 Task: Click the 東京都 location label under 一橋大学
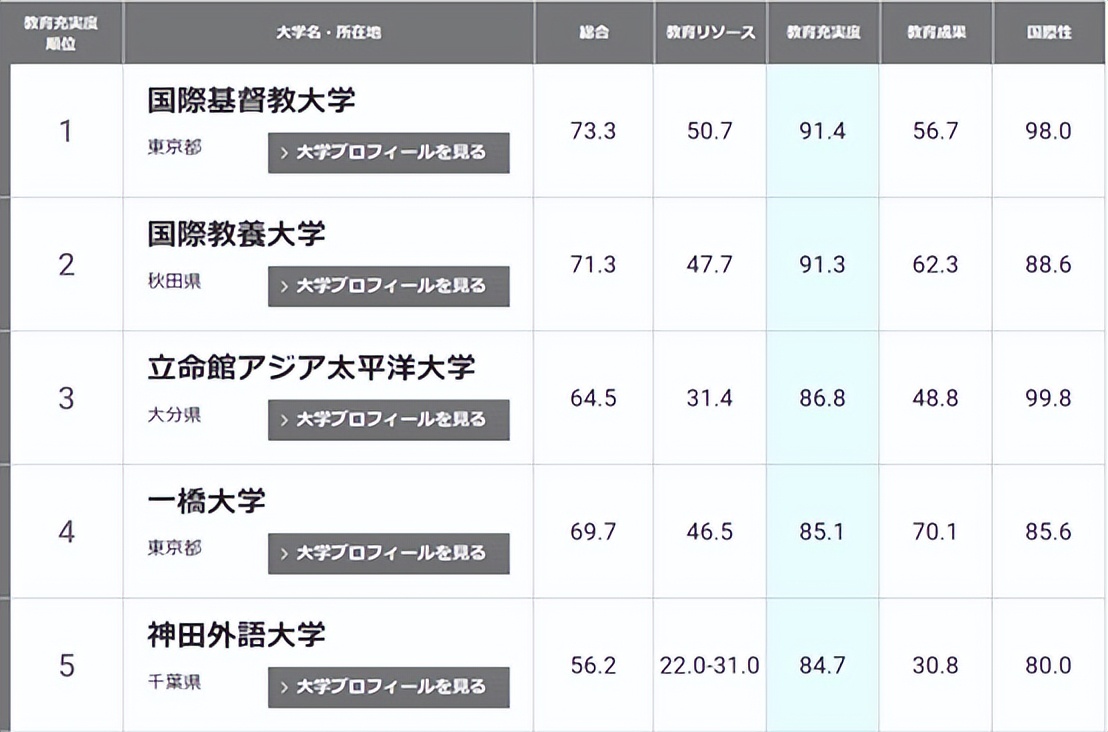click(x=175, y=548)
